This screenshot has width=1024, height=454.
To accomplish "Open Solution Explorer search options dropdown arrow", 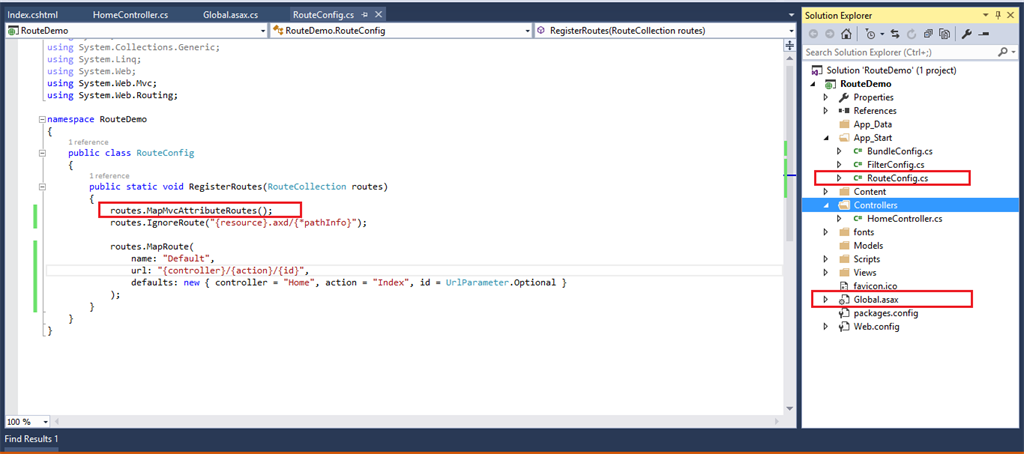I will click(1013, 52).
